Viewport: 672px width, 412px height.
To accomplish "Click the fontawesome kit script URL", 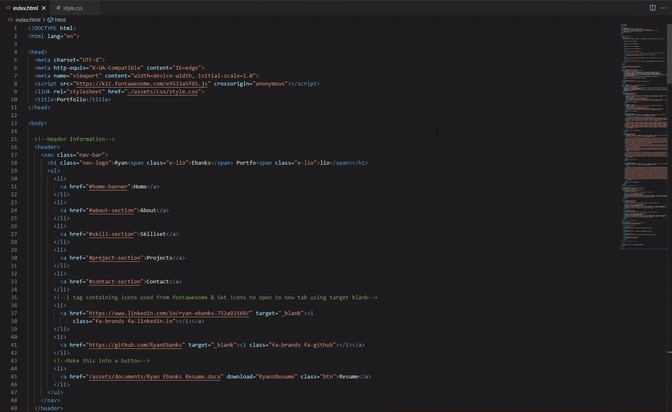I will coord(142,84).
